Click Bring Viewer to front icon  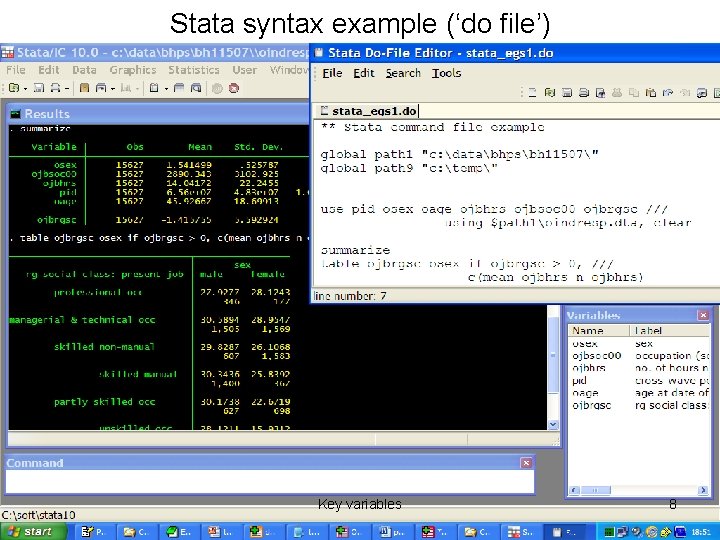[101, 88]
